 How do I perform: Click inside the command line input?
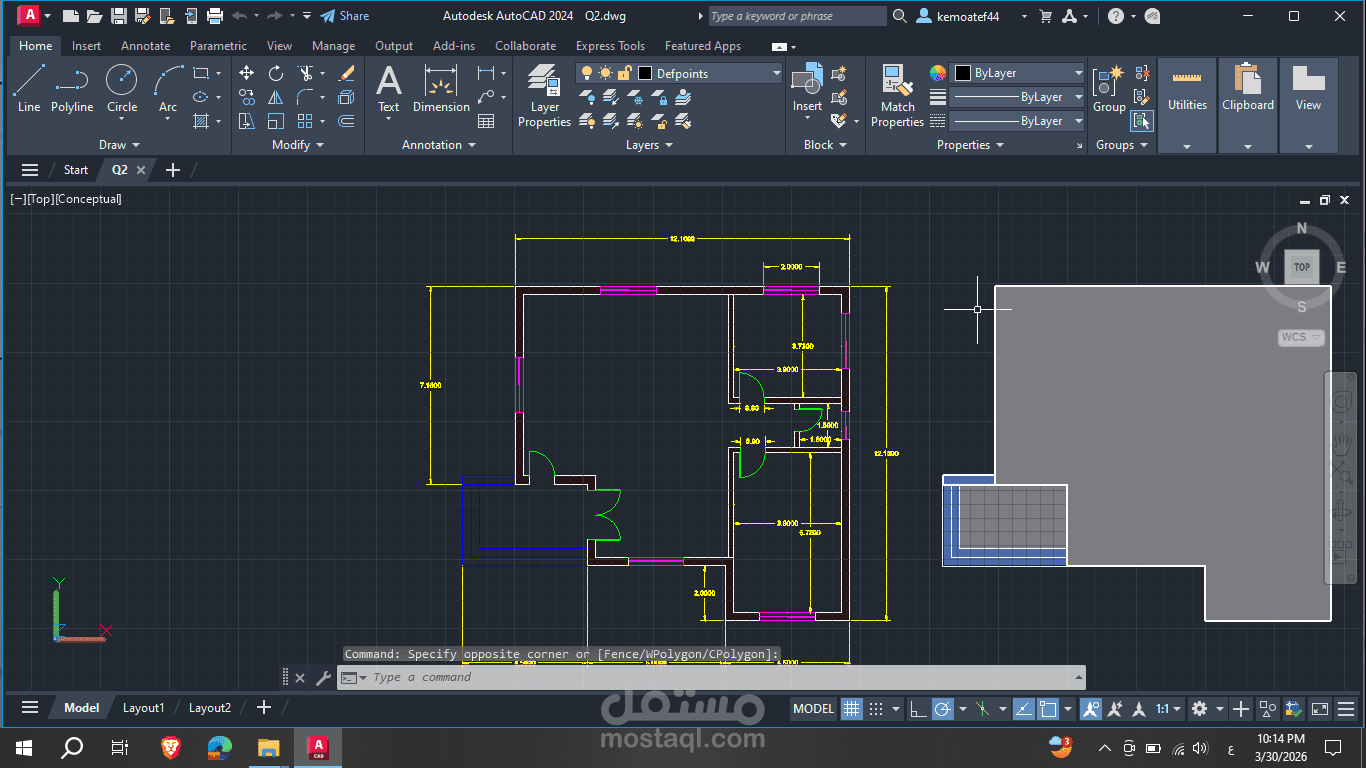point(700,677)
